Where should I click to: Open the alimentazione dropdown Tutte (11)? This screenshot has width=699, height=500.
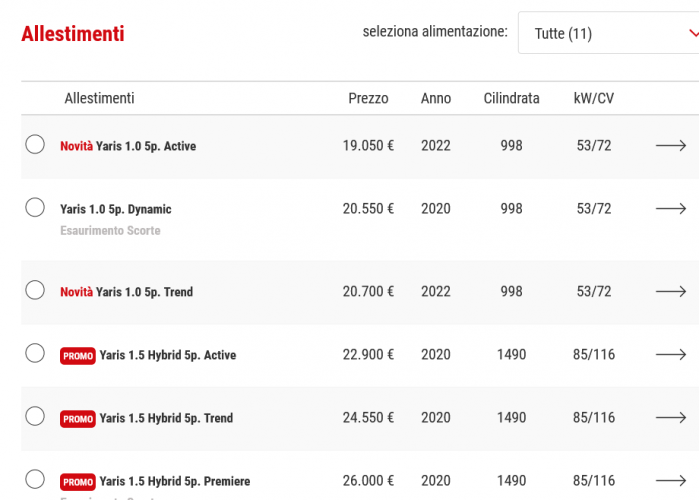pyautogui.click(x=600, y=34)
